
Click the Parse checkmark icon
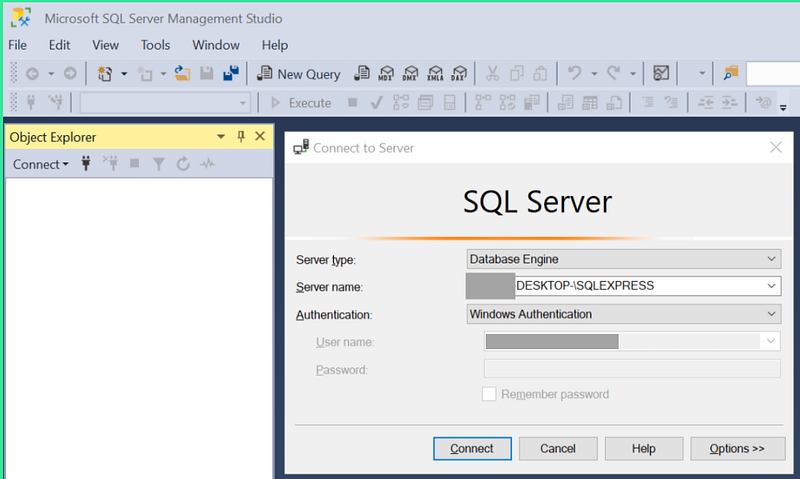(377, 103)
